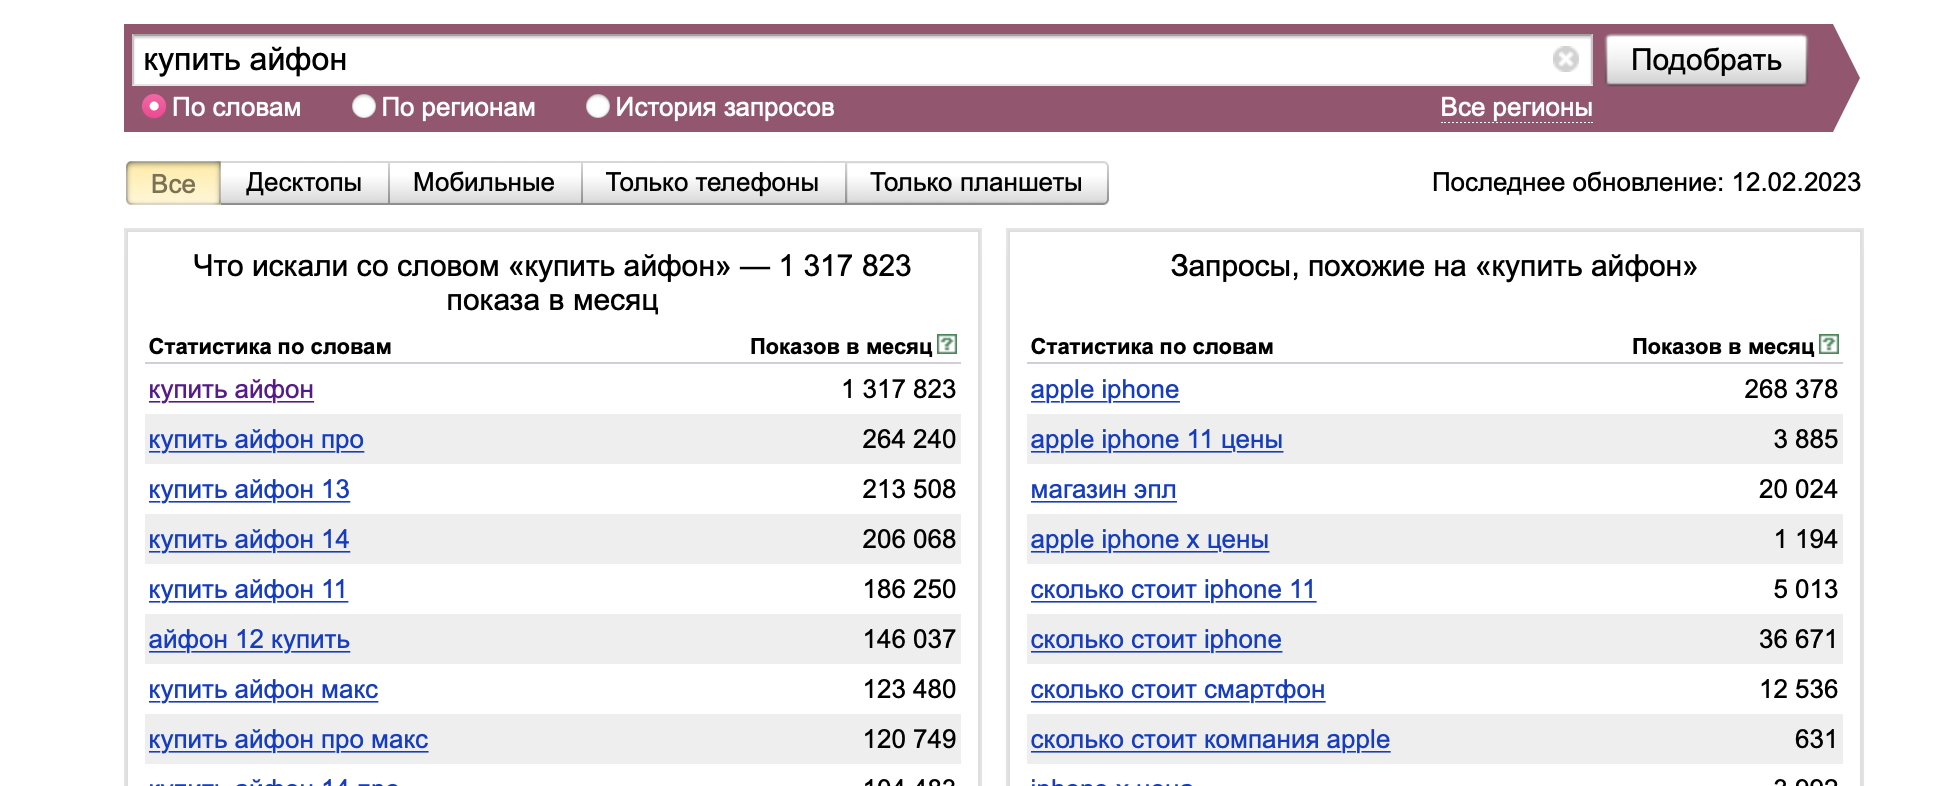The width and height of the screenshot is (1946, 786).
Task: Open the магазин эпл link
Action: 1103,489
